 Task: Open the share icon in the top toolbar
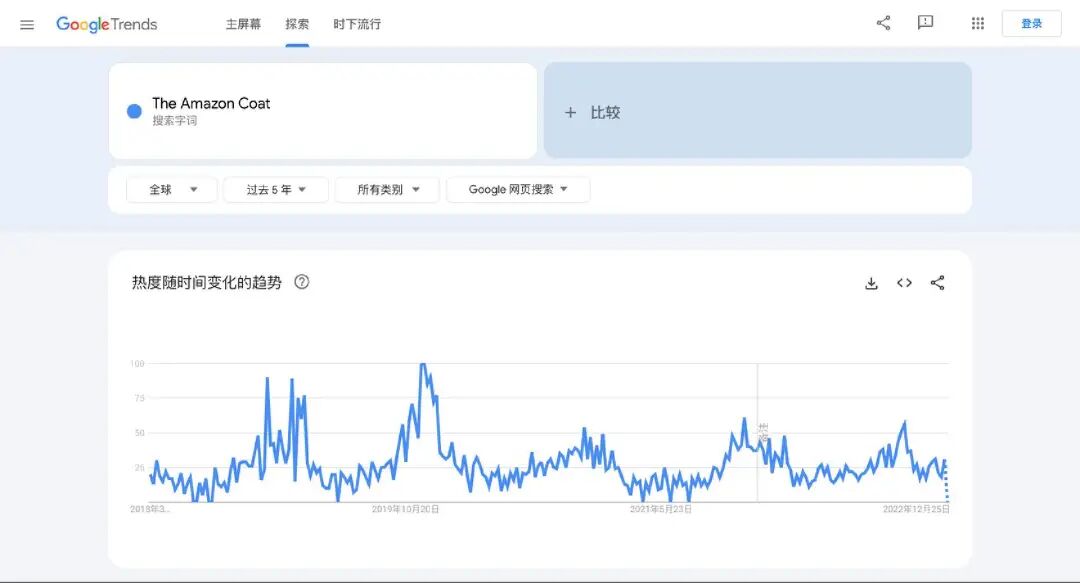pyautogui.click(x=883, y=22)
